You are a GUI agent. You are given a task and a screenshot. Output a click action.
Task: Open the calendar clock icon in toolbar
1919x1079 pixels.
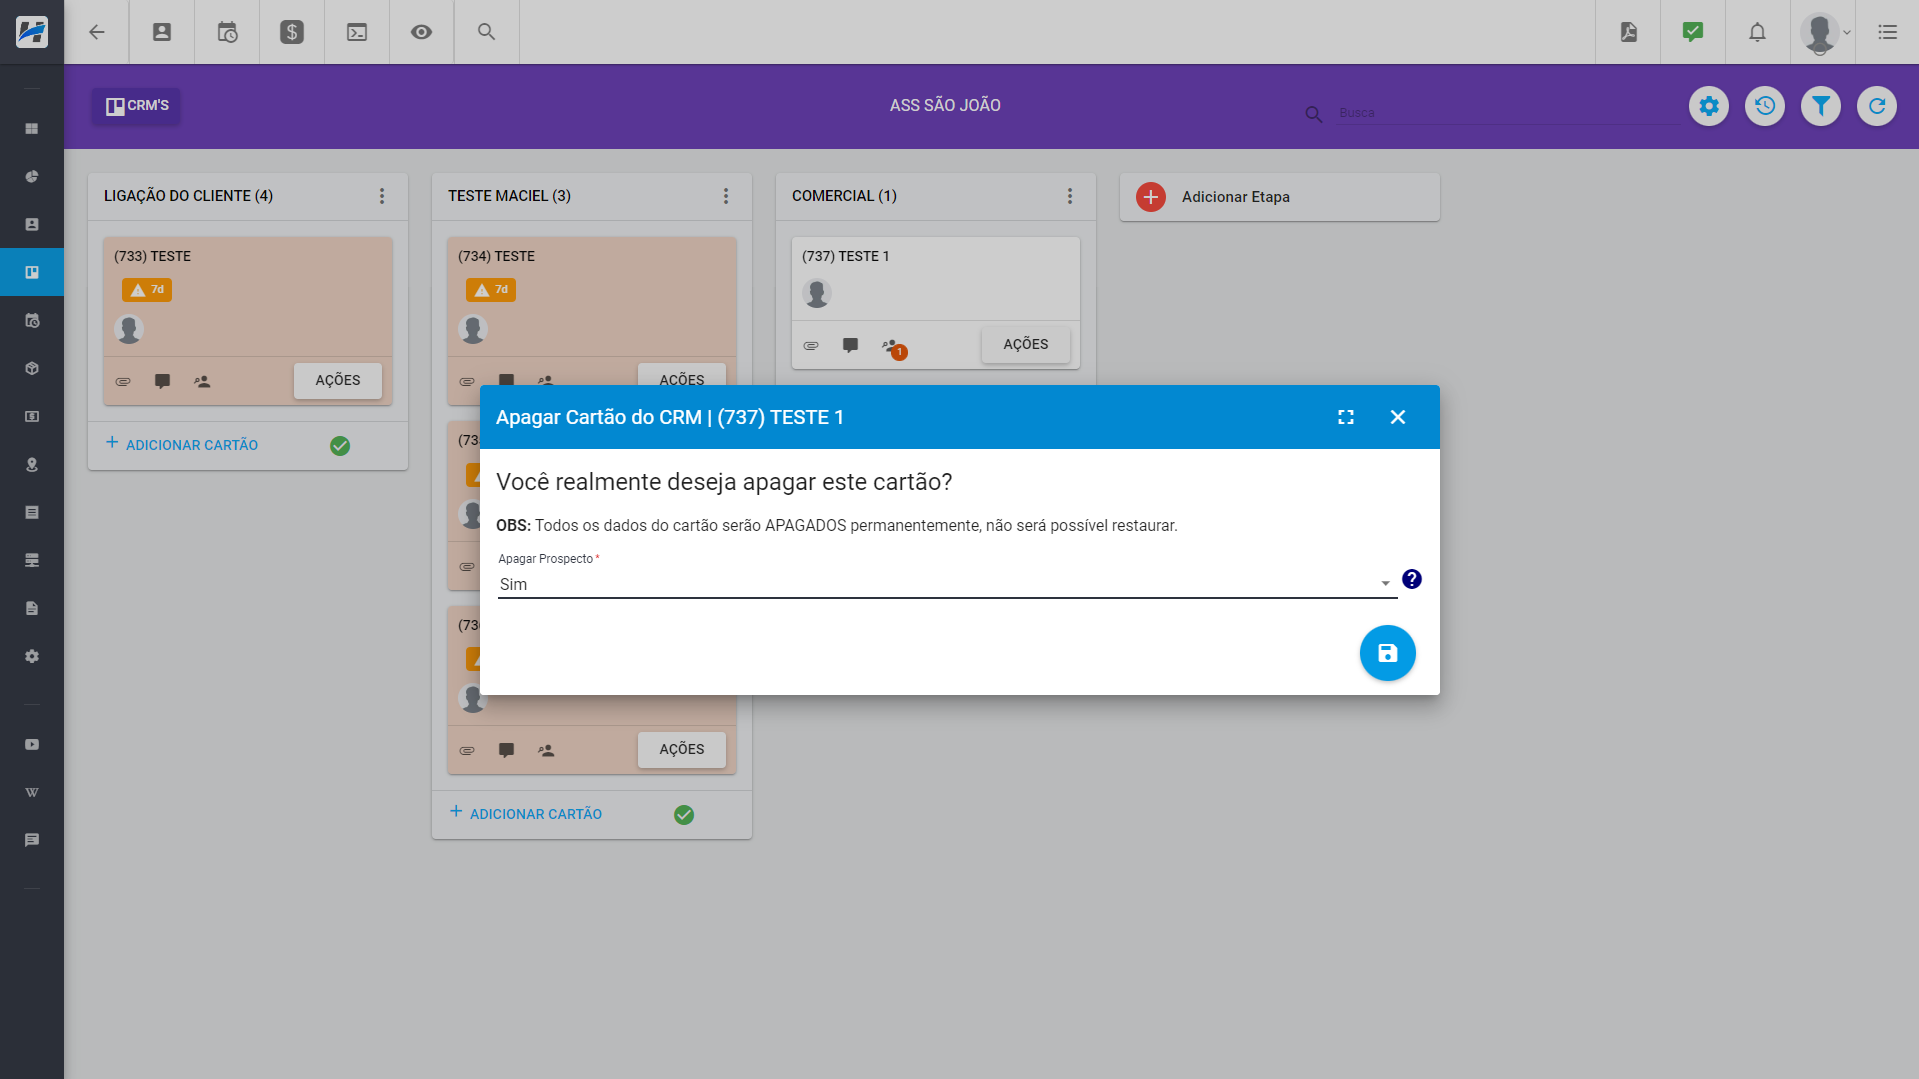pyautogui.click(x=227, y=32)
